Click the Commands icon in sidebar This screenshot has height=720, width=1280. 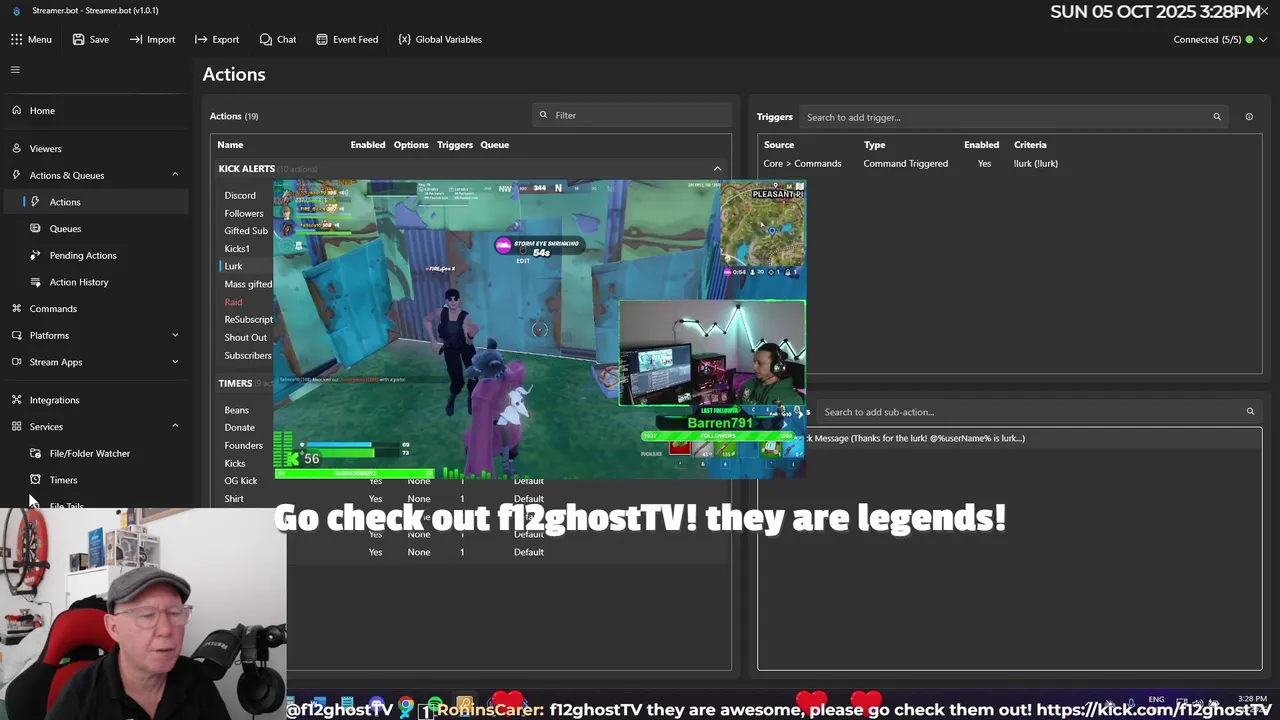[x=16, y=309]
